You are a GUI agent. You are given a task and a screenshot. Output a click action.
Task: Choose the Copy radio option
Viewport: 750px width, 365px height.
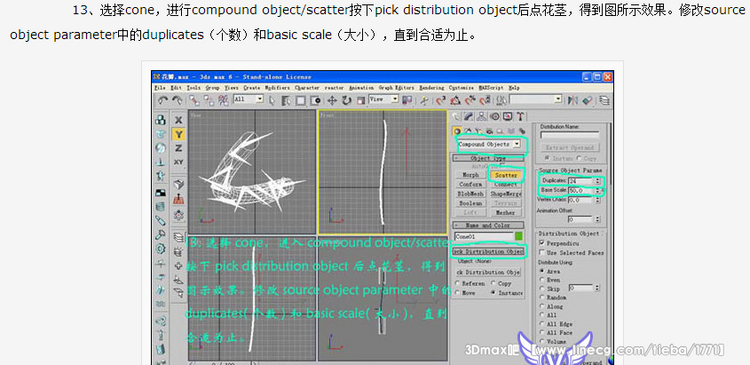494,284
